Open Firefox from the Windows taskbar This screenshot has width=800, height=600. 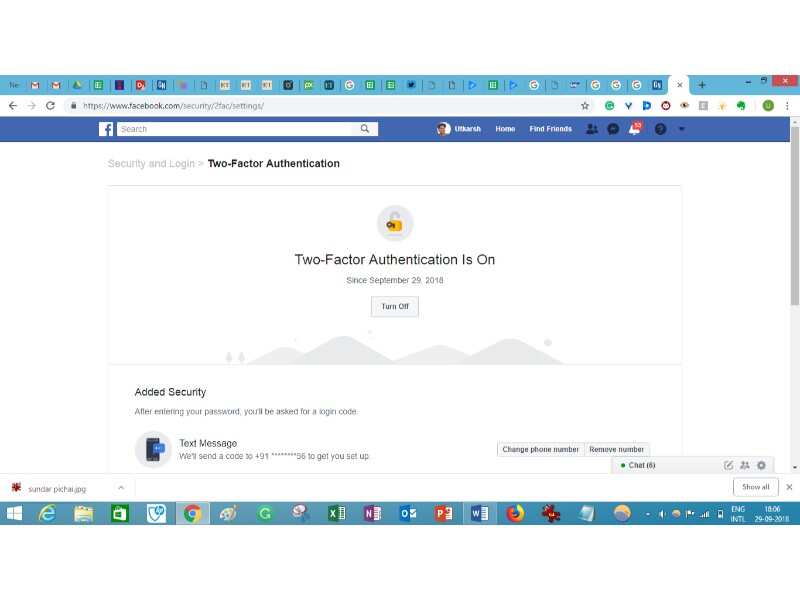click(515, 514)
